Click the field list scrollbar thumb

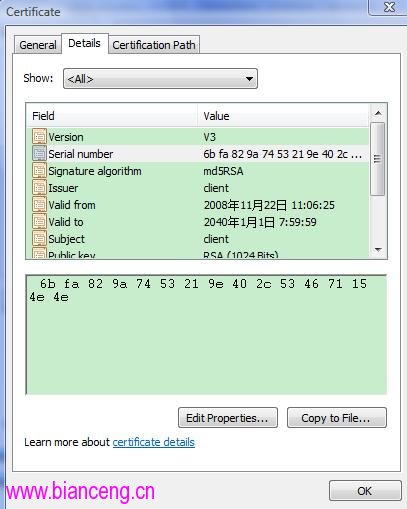click(x=378, y=159)
